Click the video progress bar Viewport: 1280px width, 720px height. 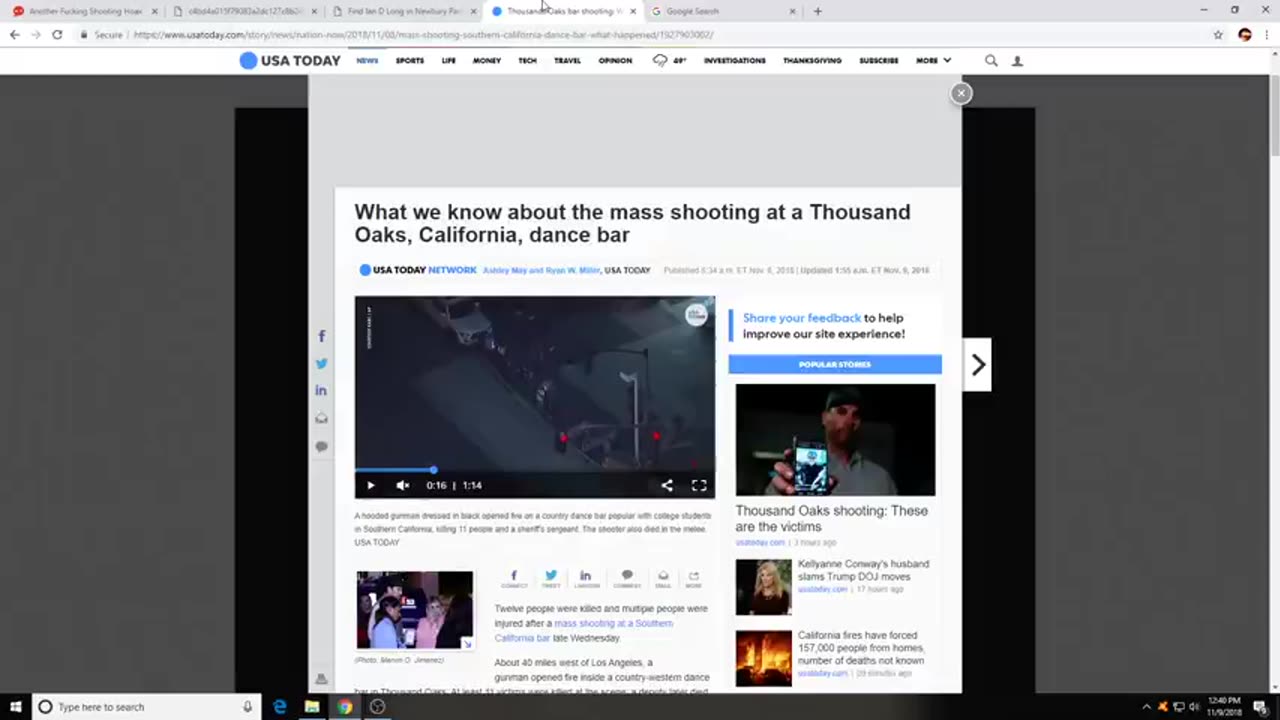pos(535,469)
